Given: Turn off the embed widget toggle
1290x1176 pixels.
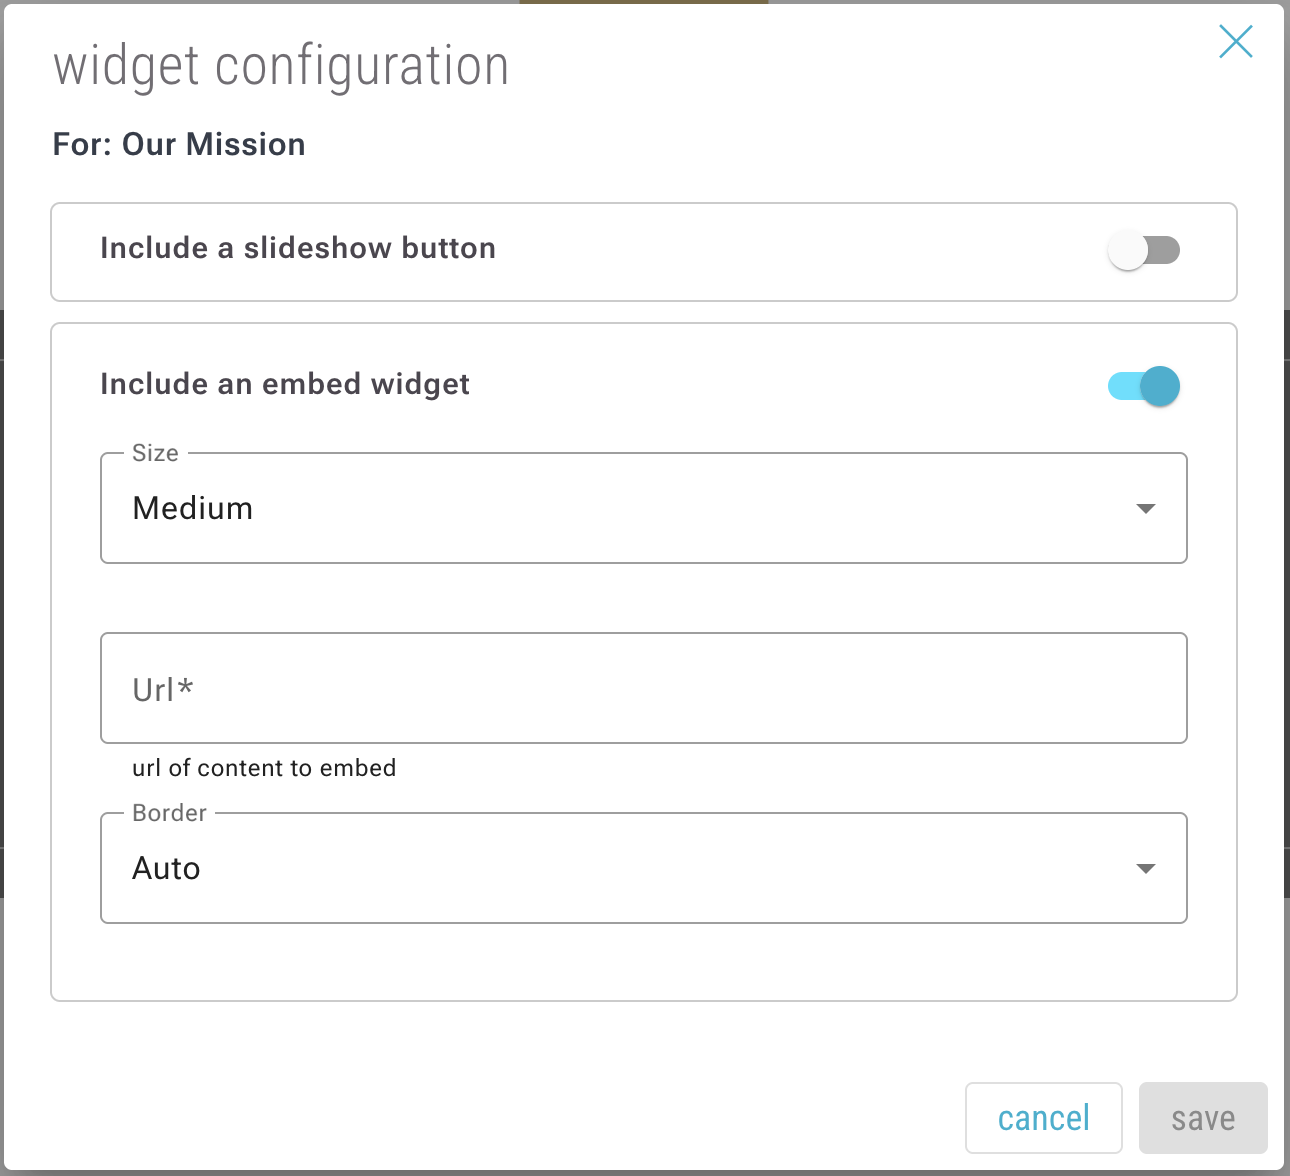Looking at the screenshot, I should click(x=1143, y=386).
